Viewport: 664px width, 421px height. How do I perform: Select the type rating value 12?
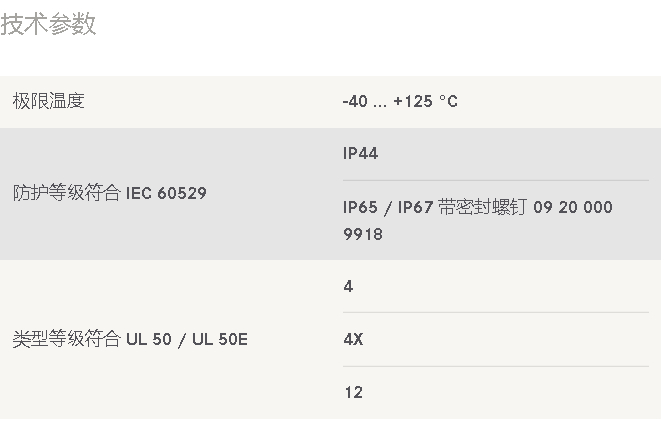(x=354, y=392)
